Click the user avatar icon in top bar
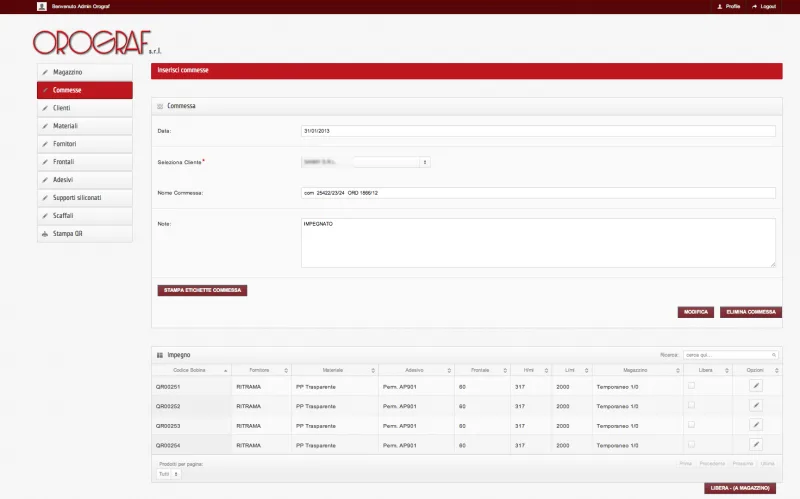The image size is (800, 499). pyautogui.click(x=42, y=6)
